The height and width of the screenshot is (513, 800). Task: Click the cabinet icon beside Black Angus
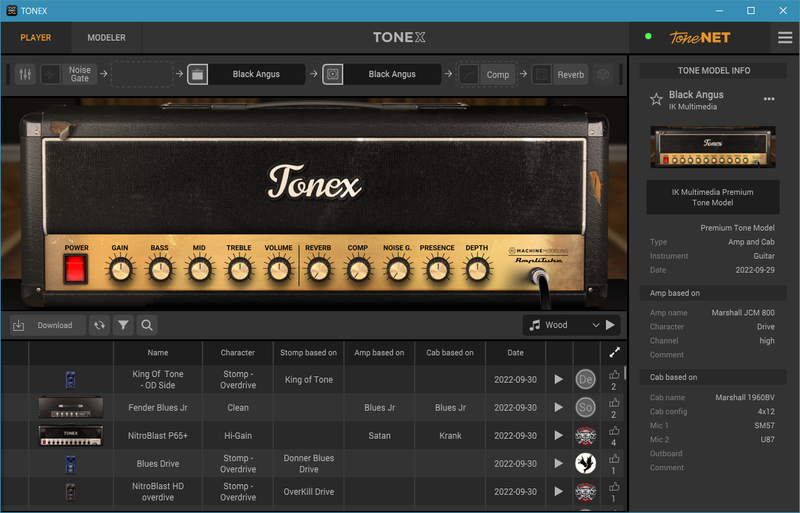(x=333, y=75)
